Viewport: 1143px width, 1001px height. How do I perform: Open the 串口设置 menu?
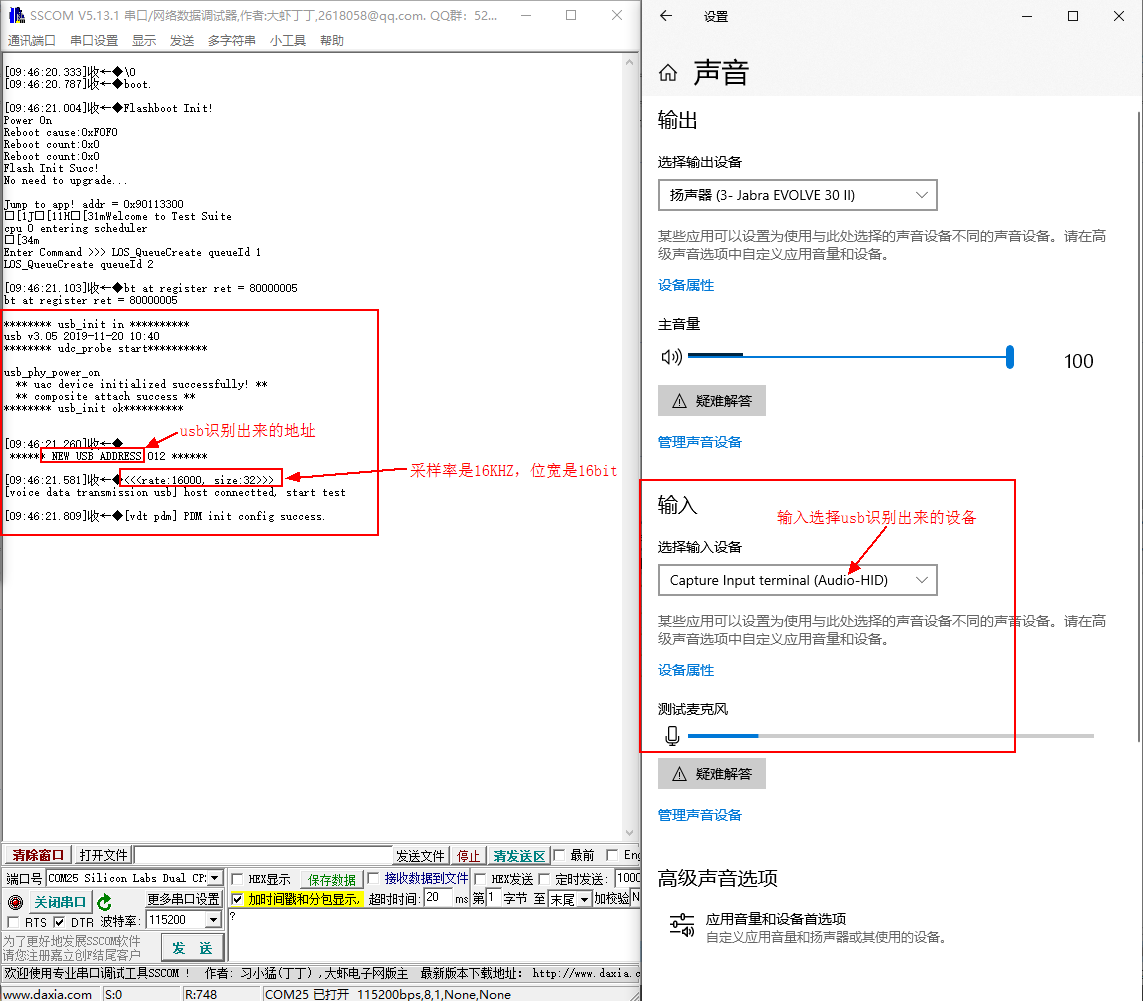point(94,41)
